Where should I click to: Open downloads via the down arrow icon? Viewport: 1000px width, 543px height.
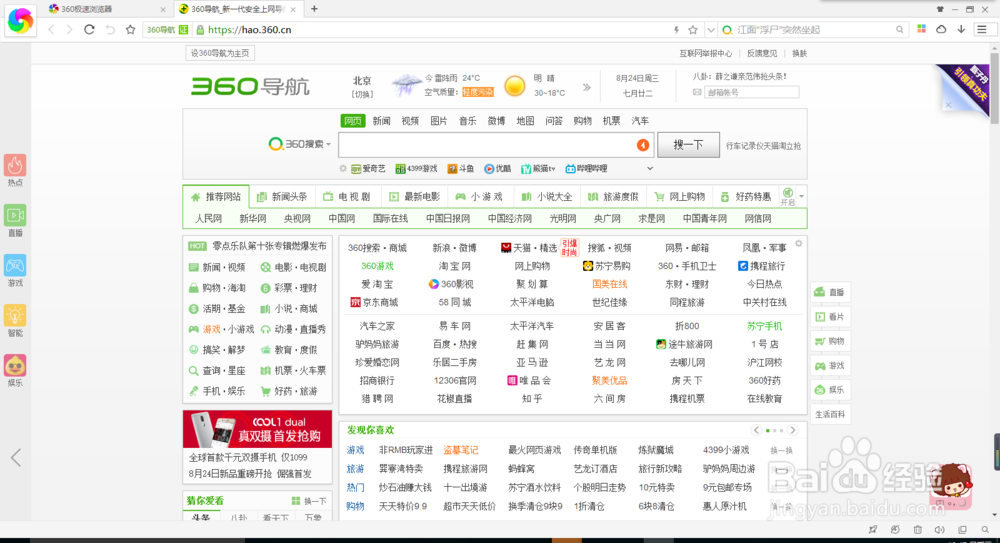click(x=961, y=29)
